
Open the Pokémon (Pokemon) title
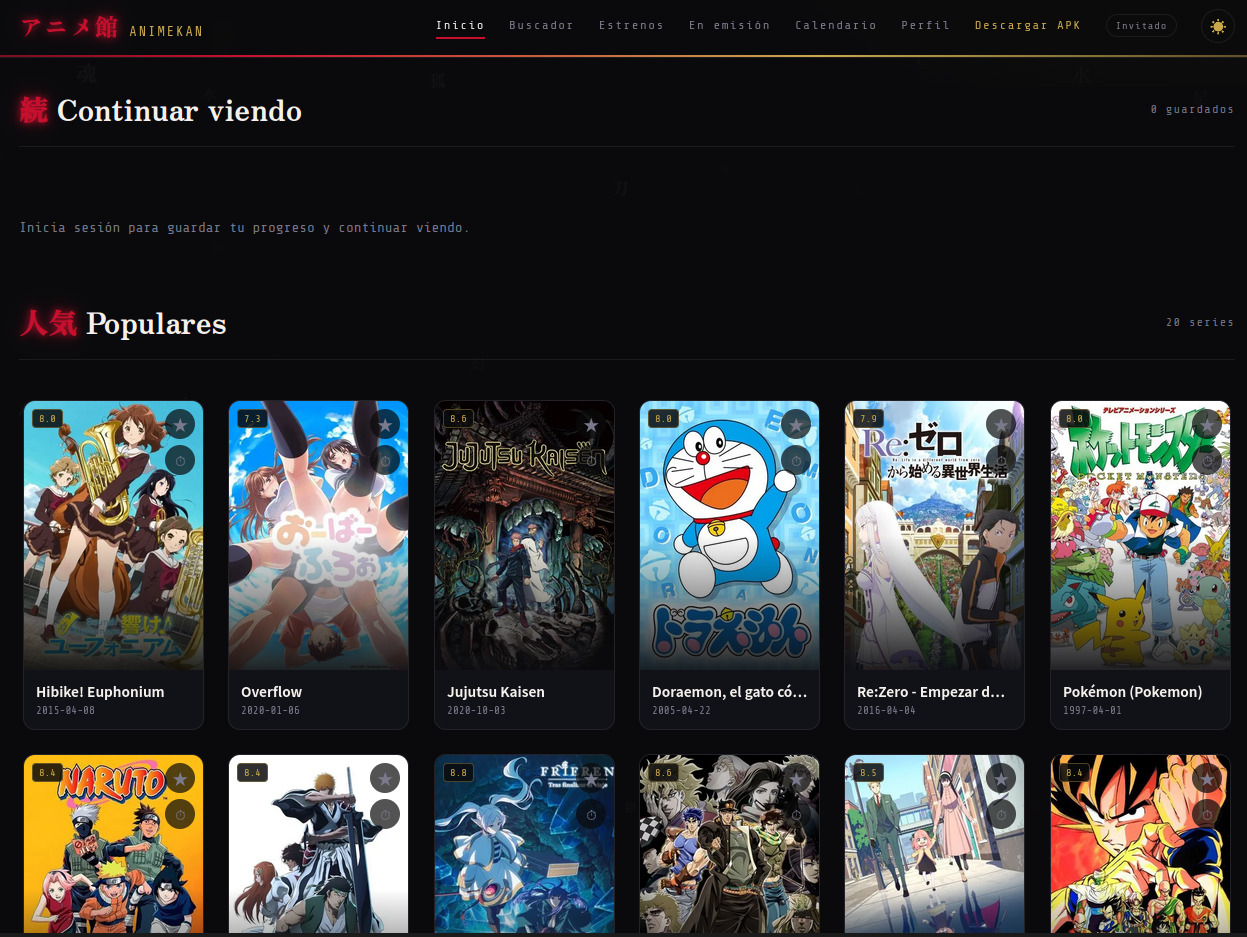1132,692
